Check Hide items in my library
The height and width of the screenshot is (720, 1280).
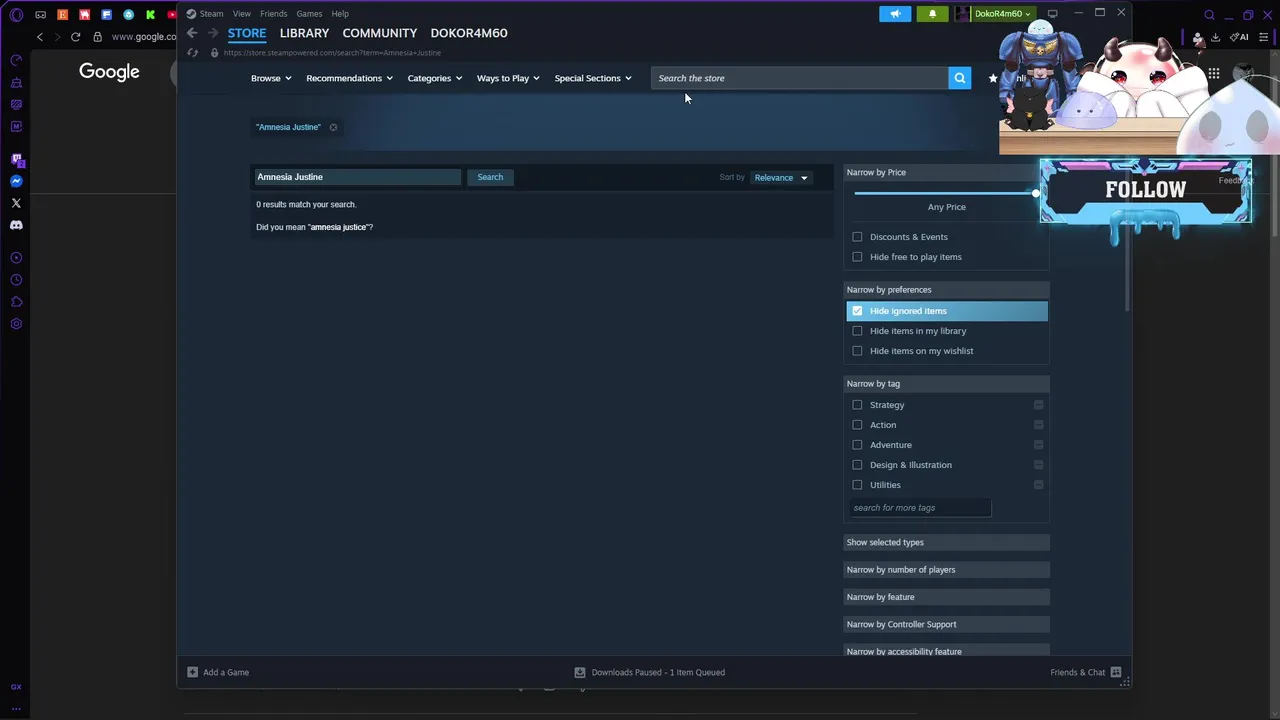[x=857, y=331]
